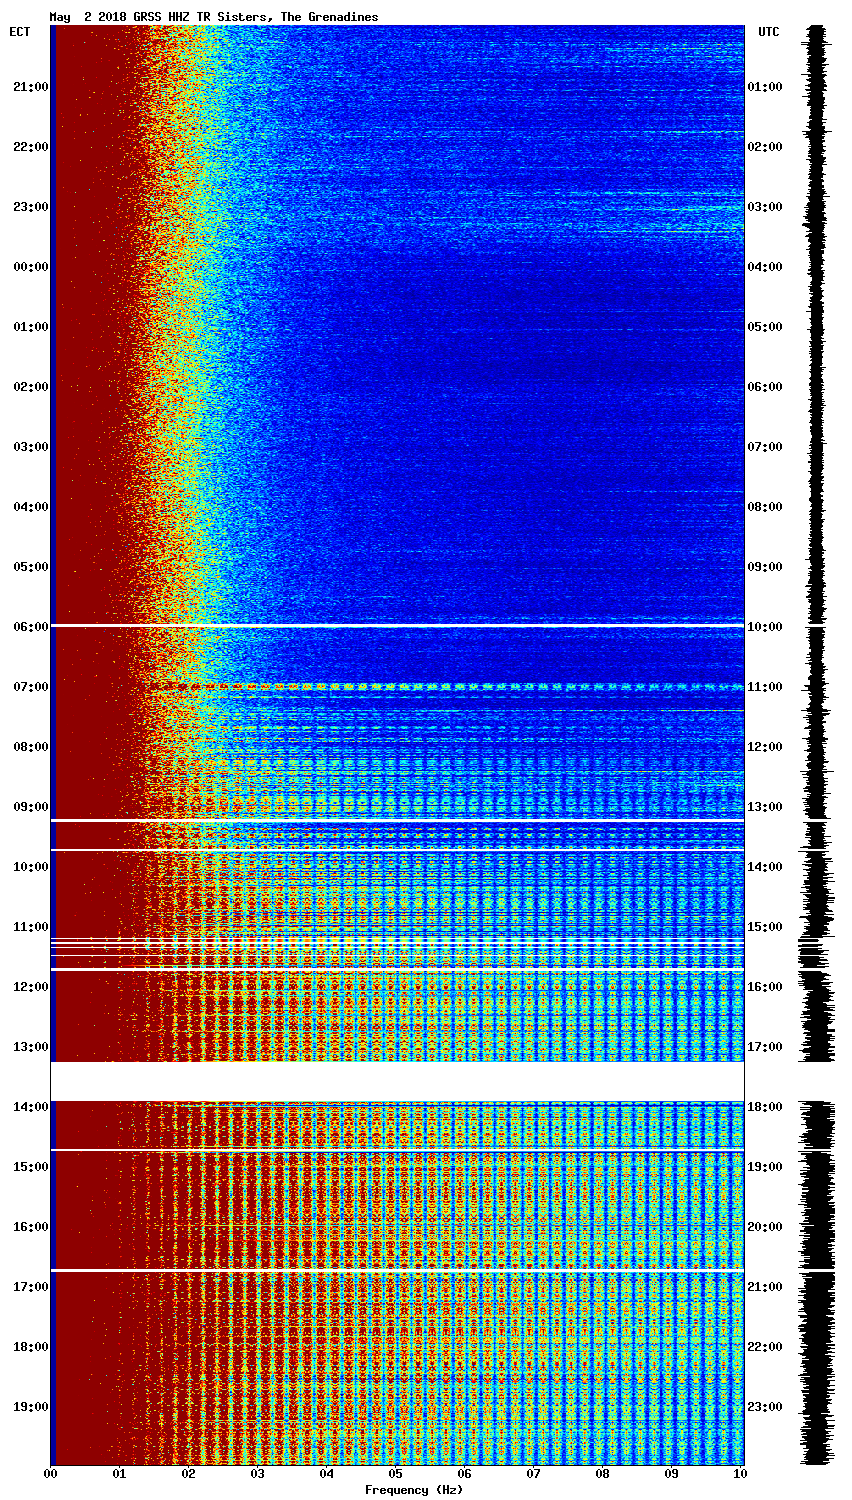
Task: Click the 08 Hz frequency tick label
Action: point(603,1474)
